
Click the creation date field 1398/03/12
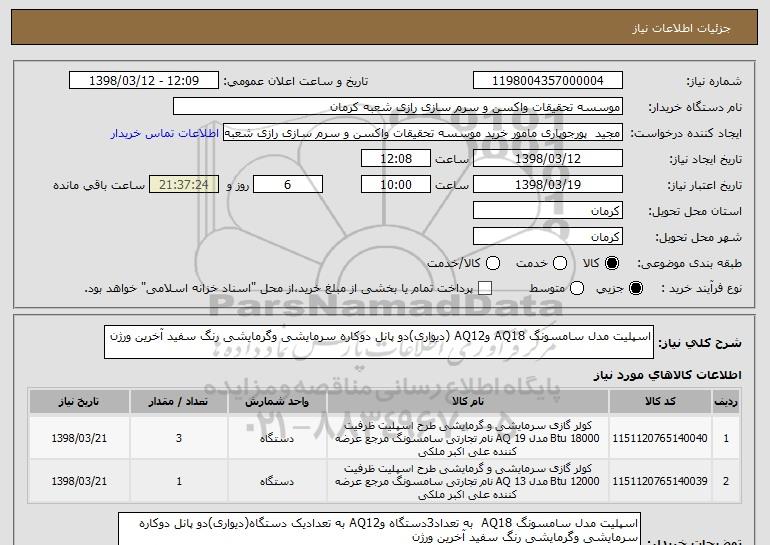click(548, 159)
